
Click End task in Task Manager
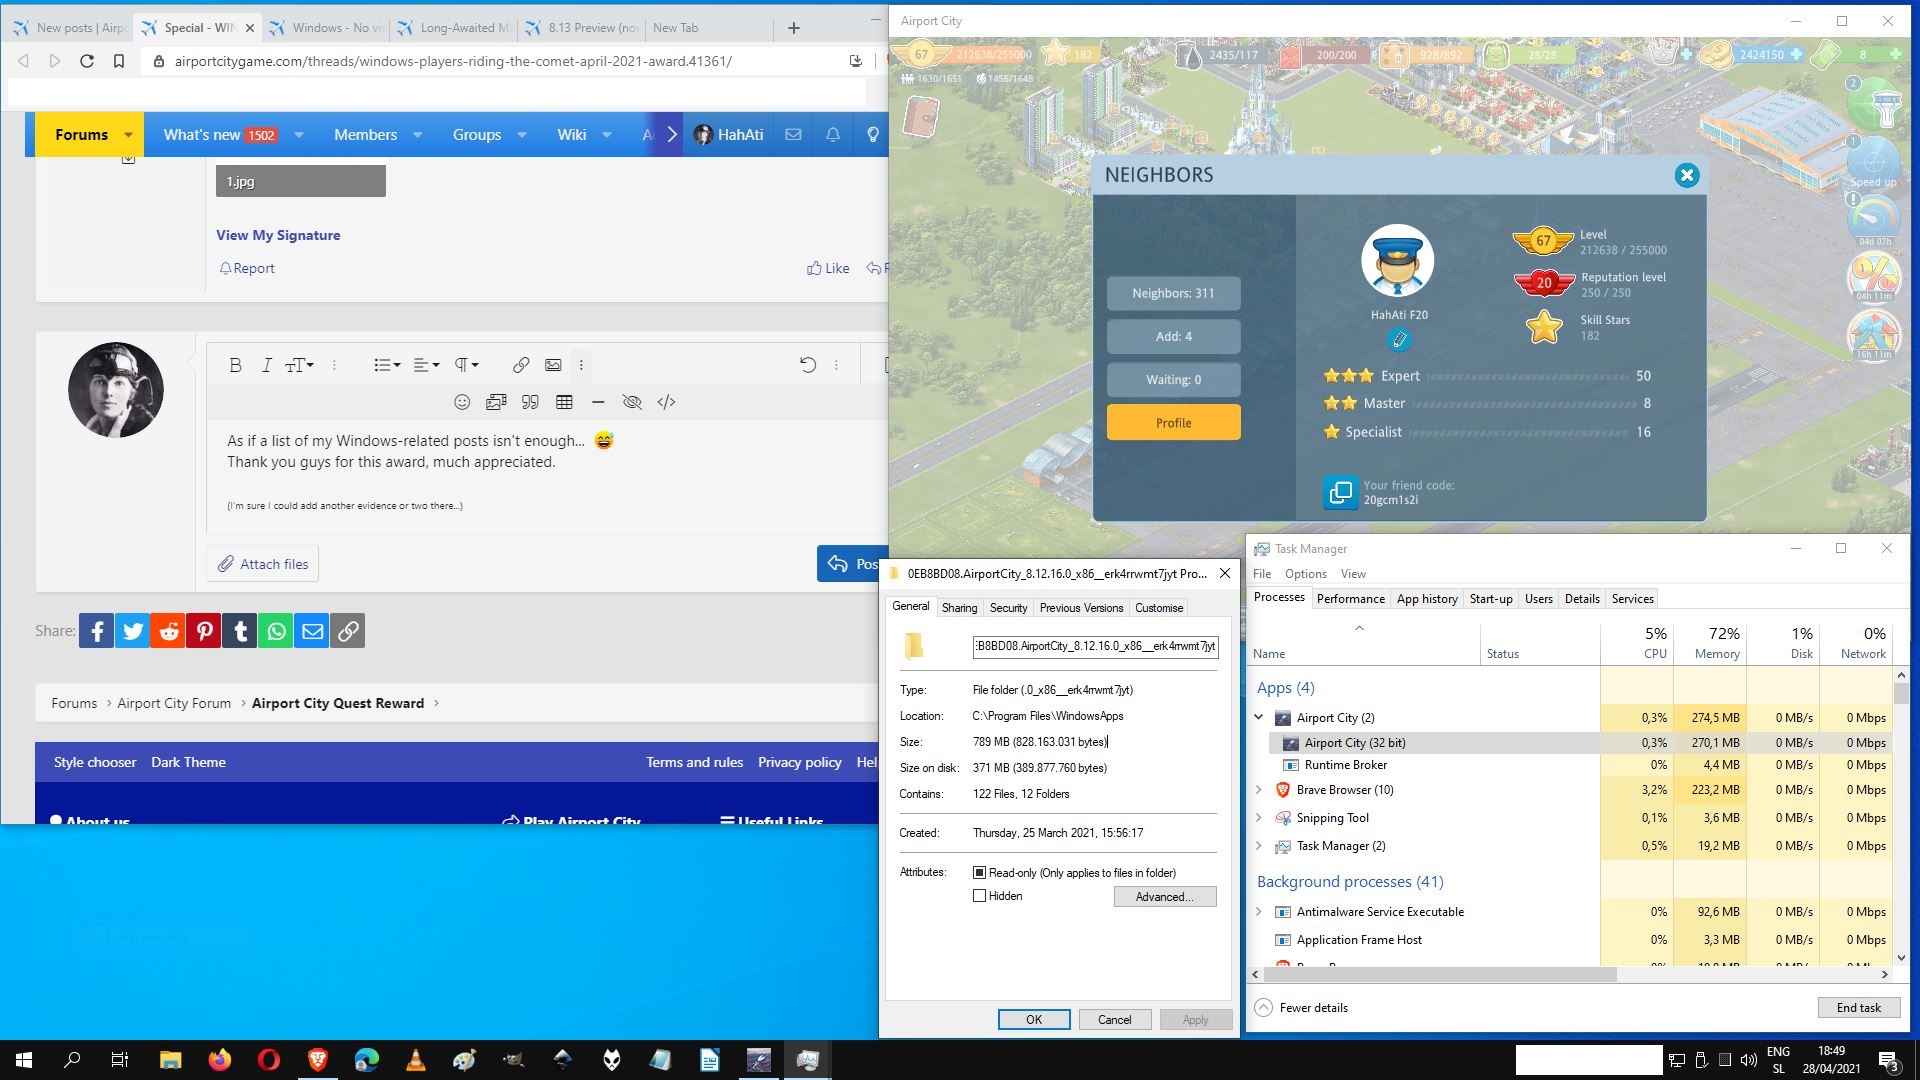1858,1008
